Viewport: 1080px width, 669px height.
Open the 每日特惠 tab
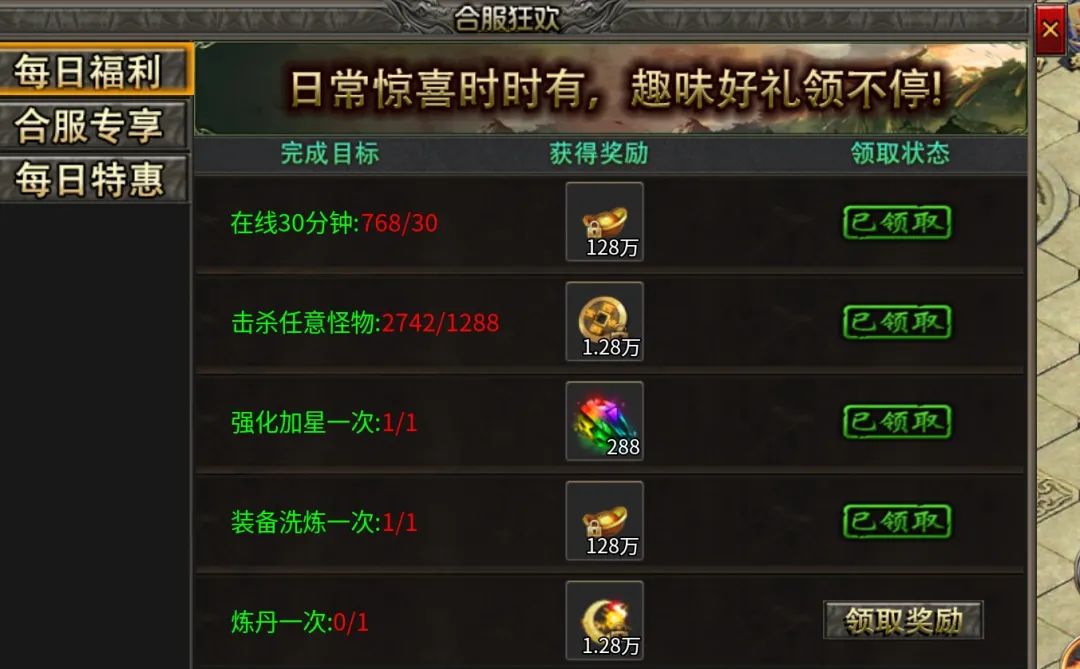tap(94, 179)
